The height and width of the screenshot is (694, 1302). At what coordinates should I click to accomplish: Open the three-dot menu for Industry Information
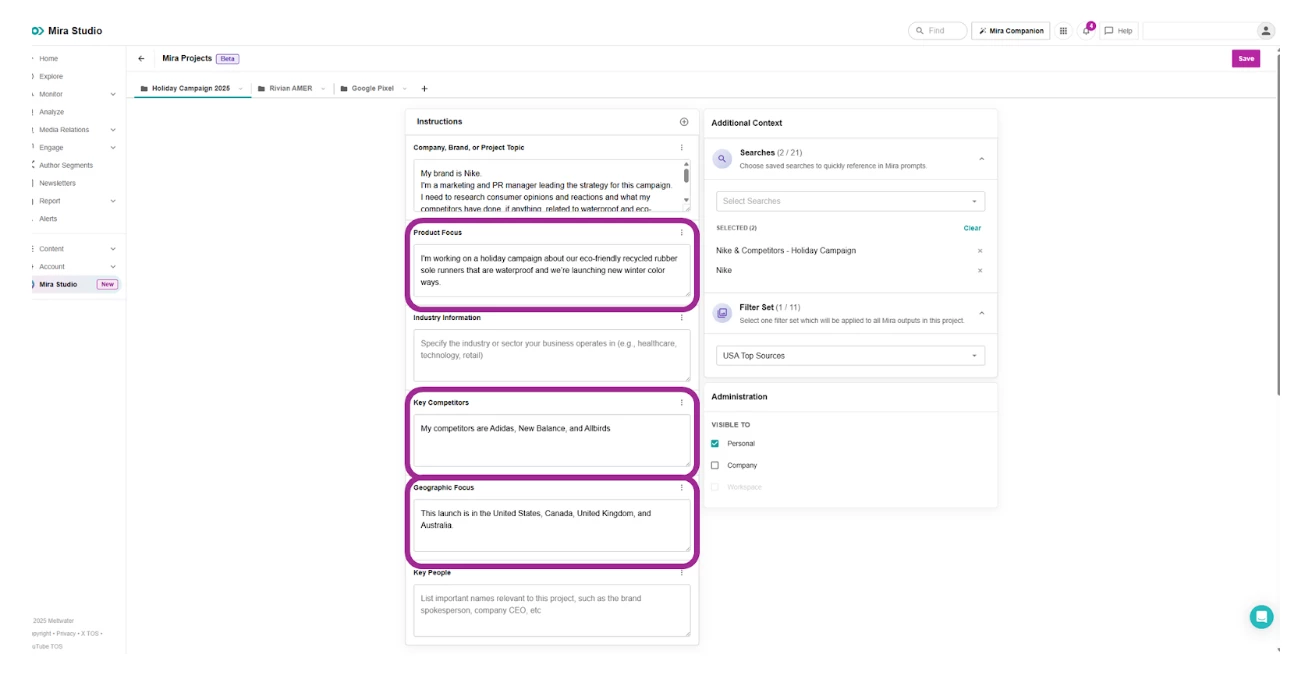pyautogui.click(x=682, y=318)
